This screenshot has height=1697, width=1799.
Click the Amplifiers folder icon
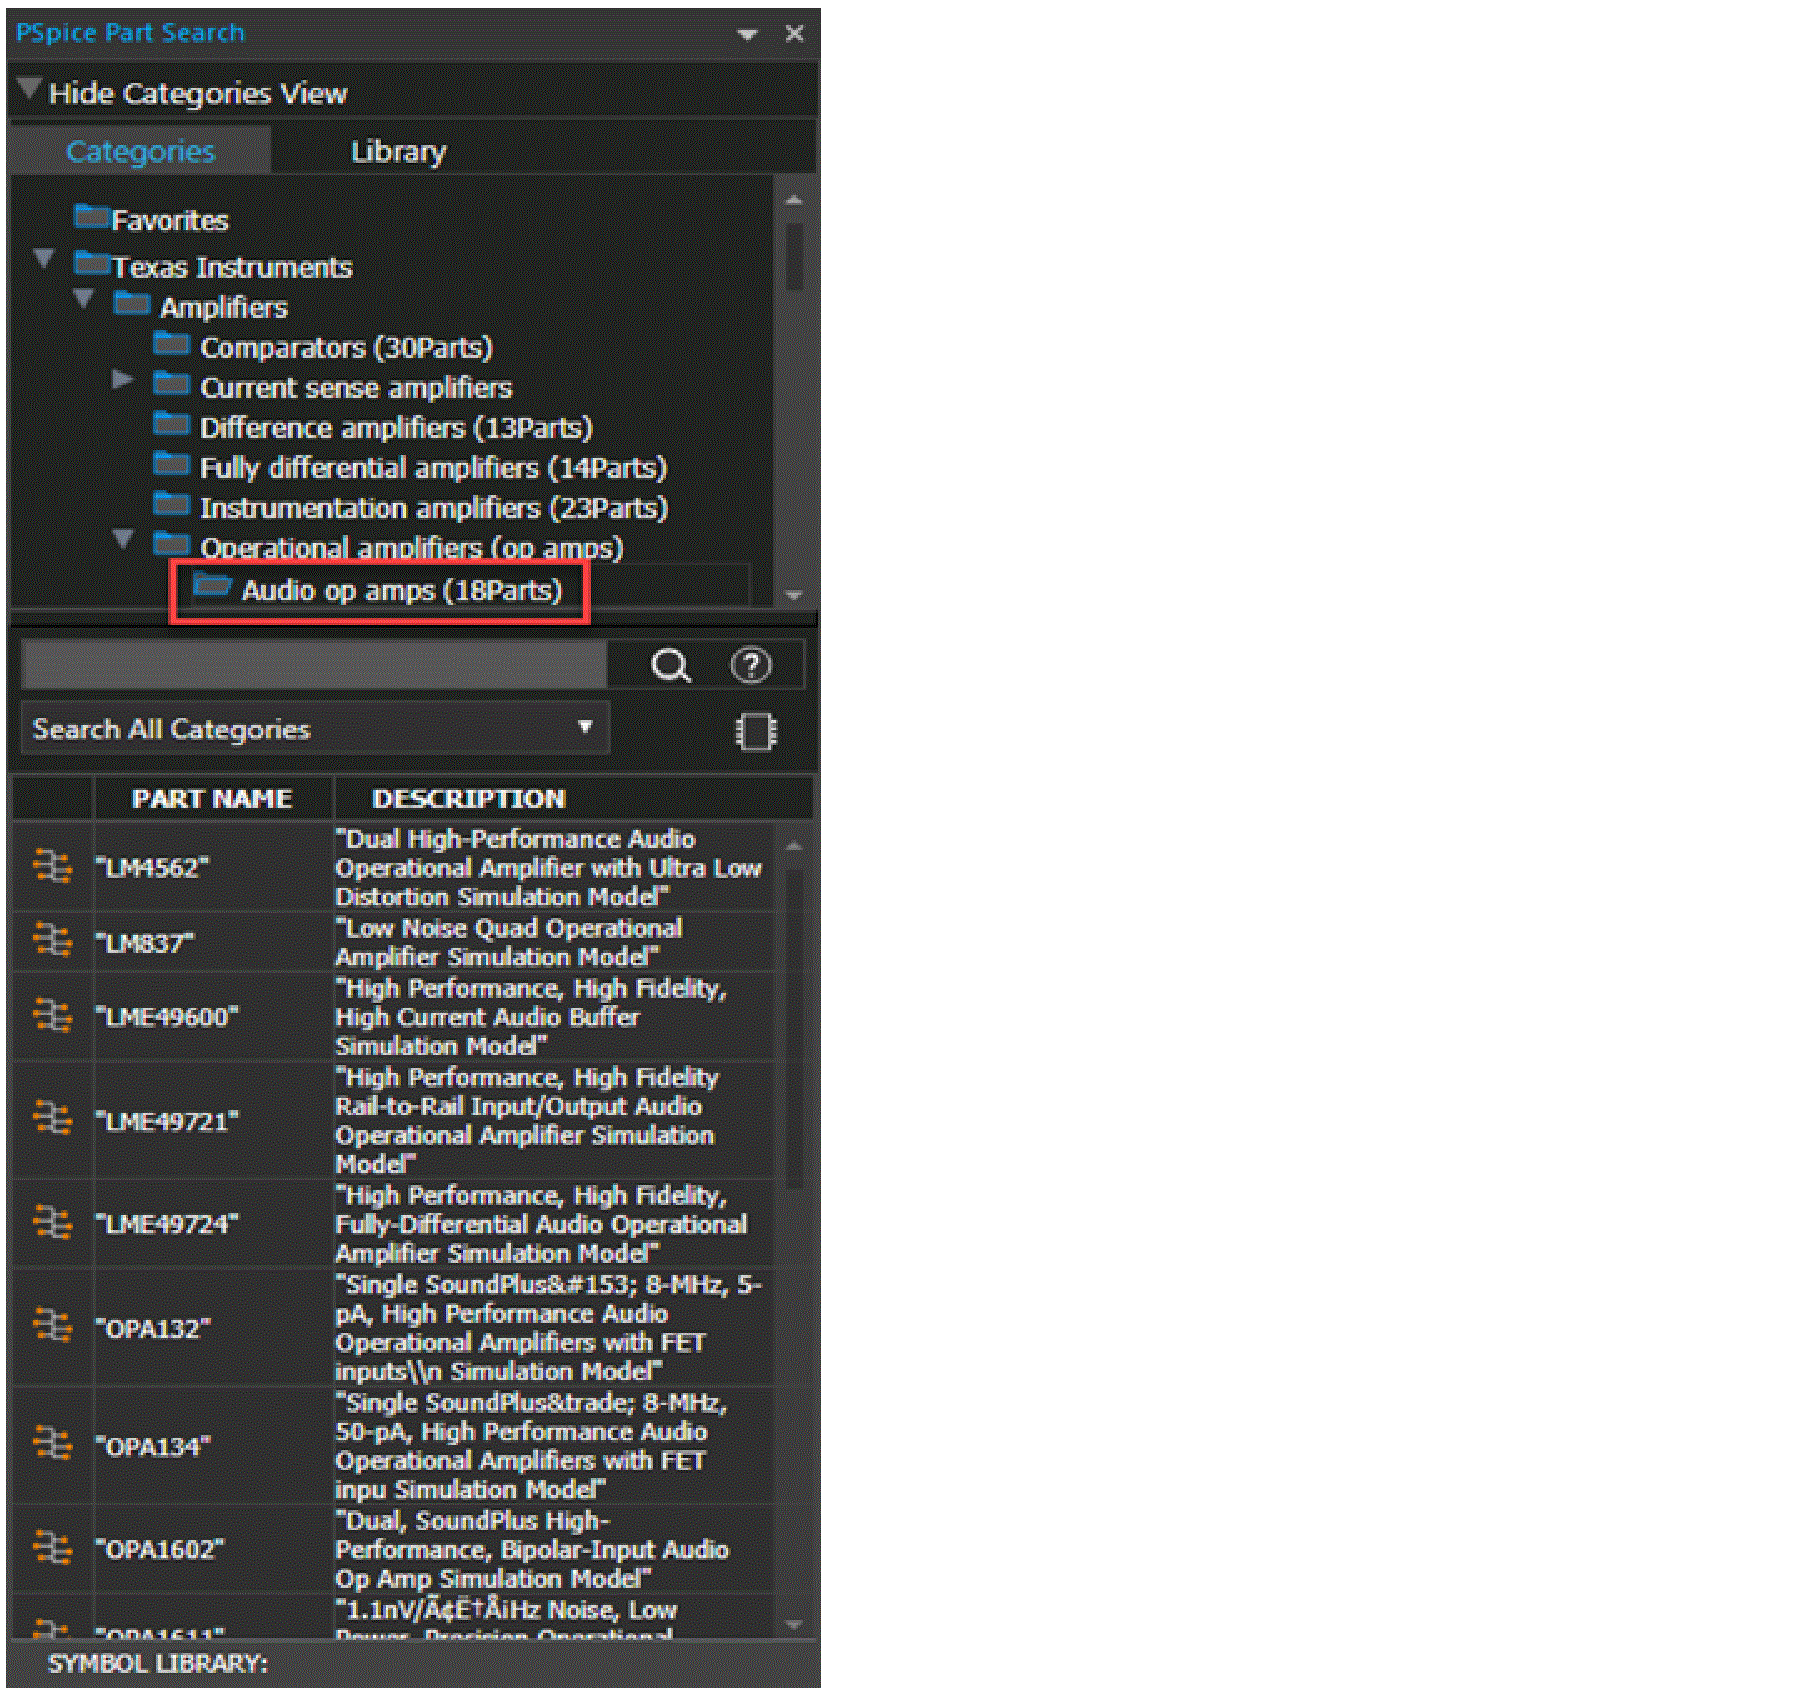[x=132, y=303]
